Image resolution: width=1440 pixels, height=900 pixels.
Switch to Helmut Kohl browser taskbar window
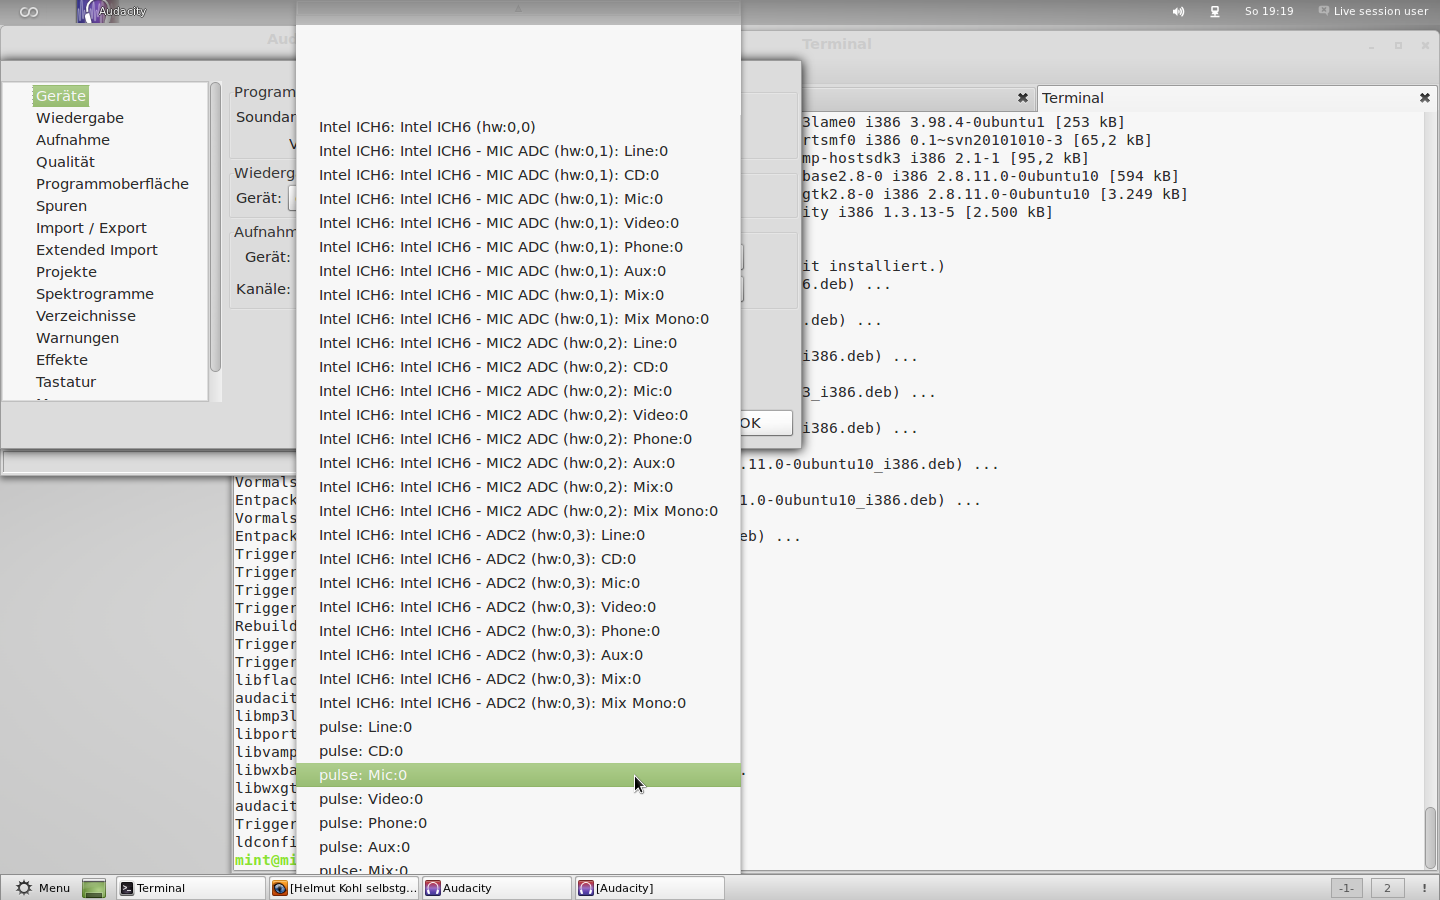tap(344, 888)
